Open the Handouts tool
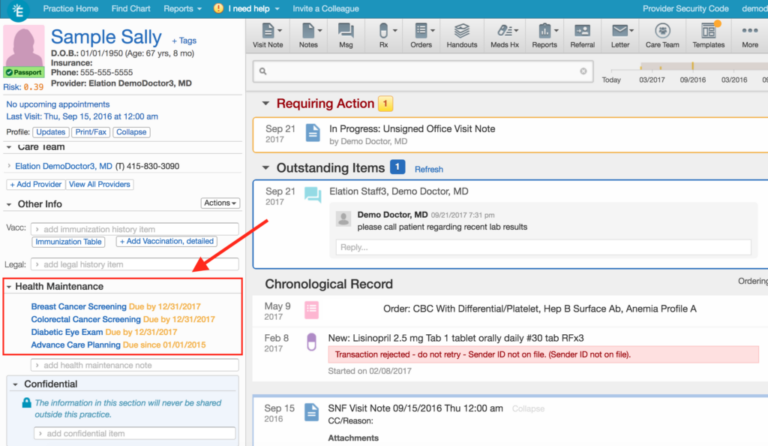 pos(461,35)
